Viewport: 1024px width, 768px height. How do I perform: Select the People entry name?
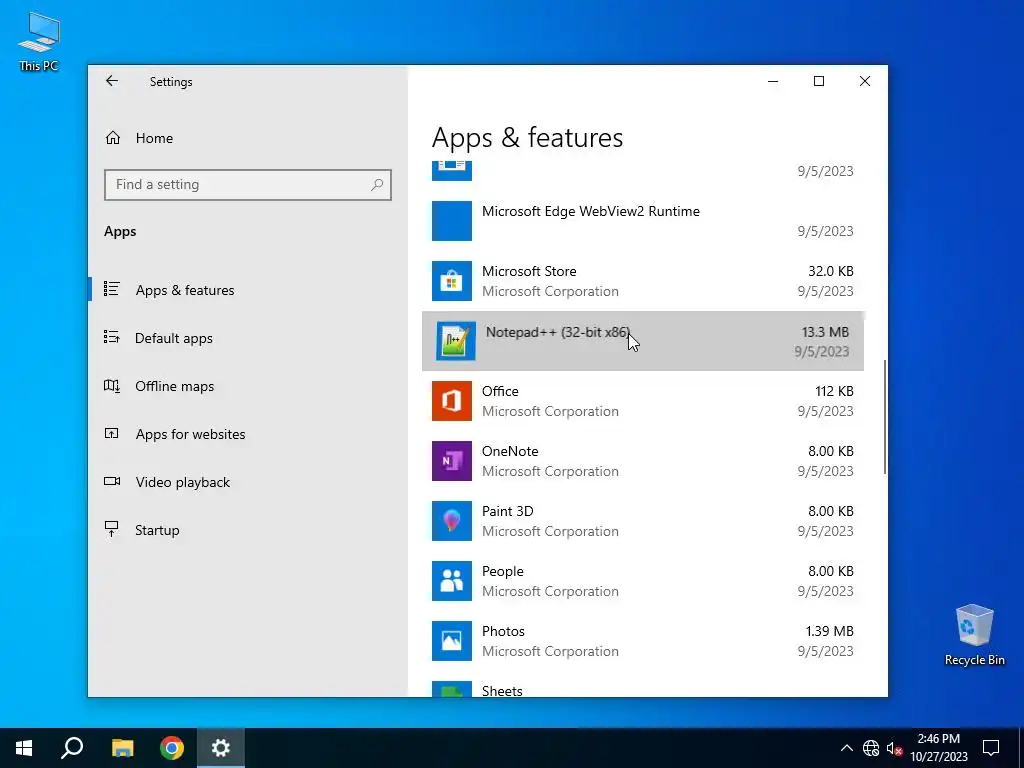click(503, 571)
